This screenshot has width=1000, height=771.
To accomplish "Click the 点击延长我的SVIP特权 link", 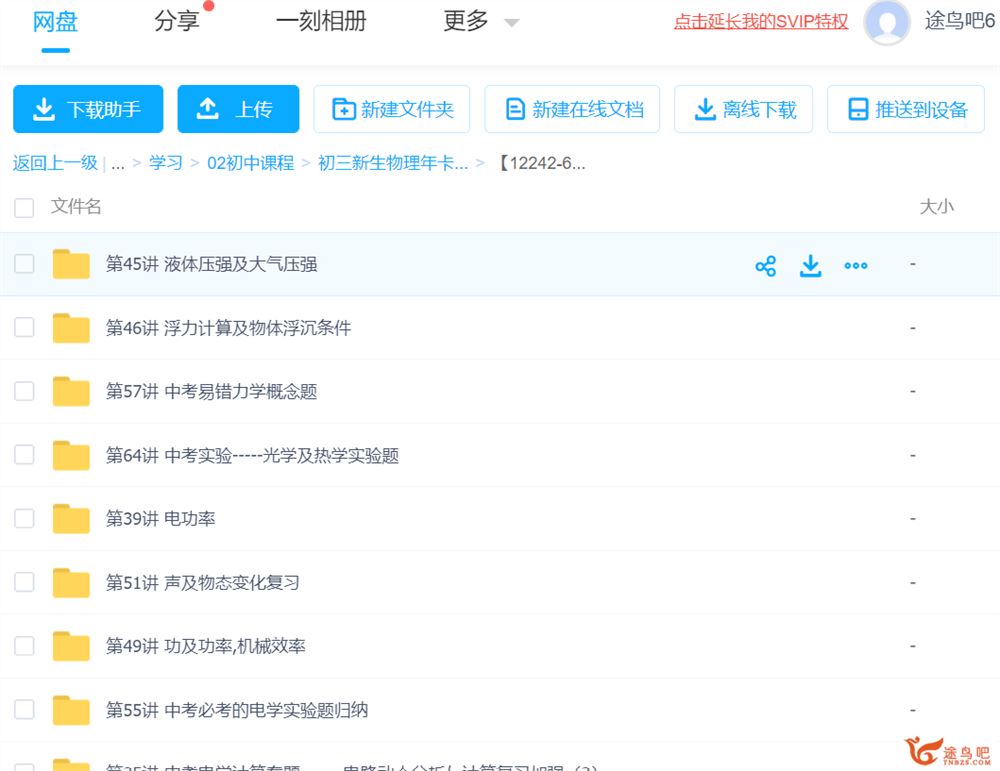I will 760,21.
